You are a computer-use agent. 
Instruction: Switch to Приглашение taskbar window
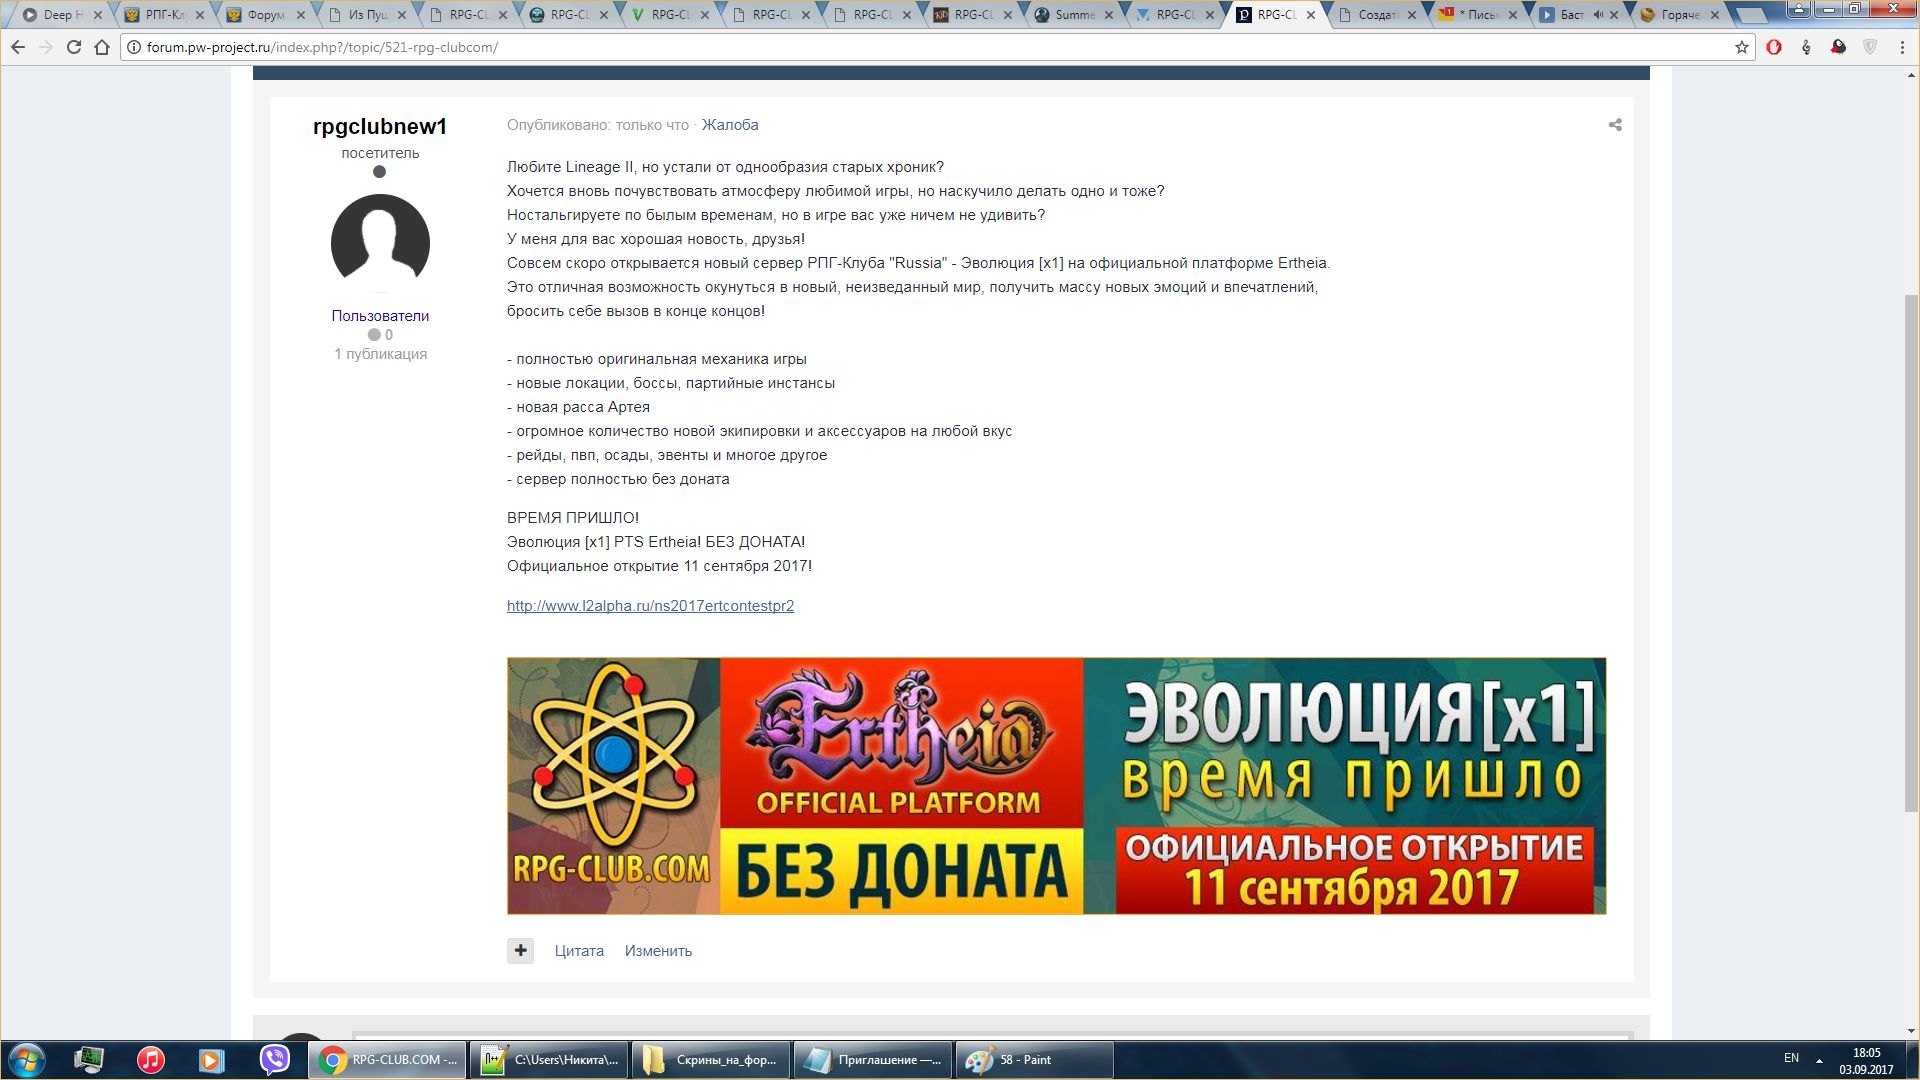pos(873,1060)
